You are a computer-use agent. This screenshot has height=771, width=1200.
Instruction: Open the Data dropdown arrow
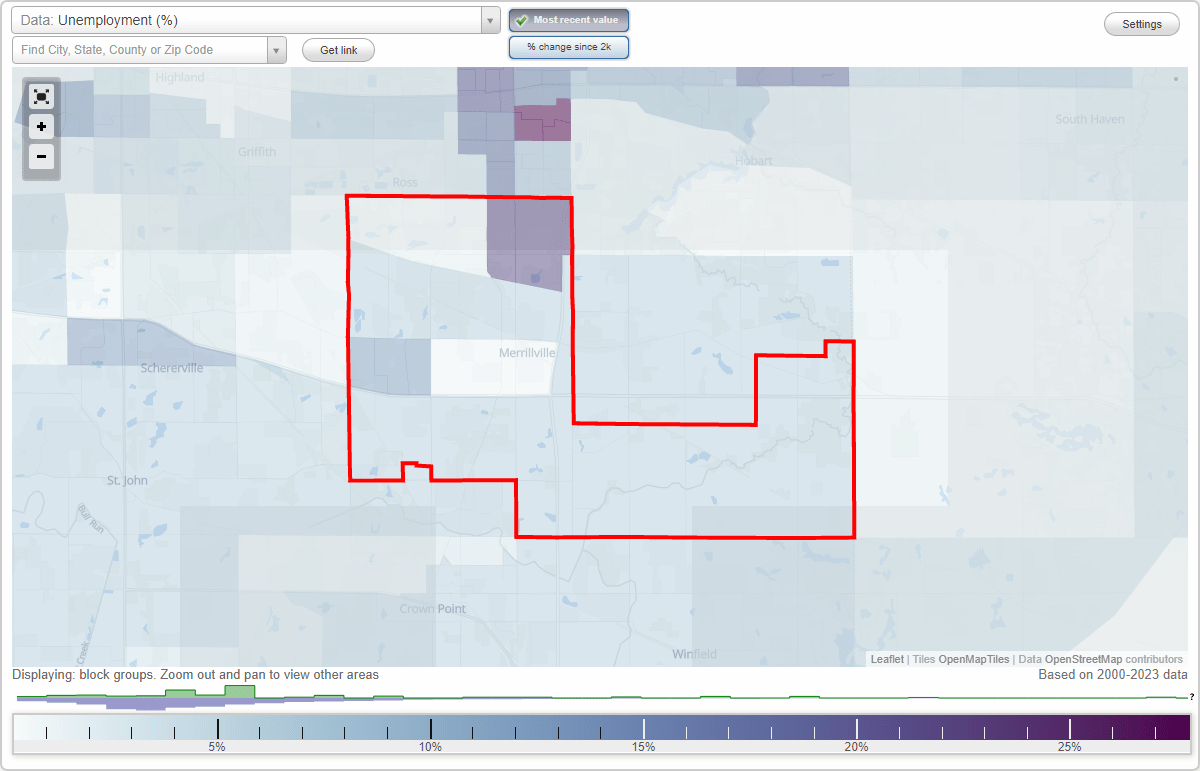click(489, 19)
